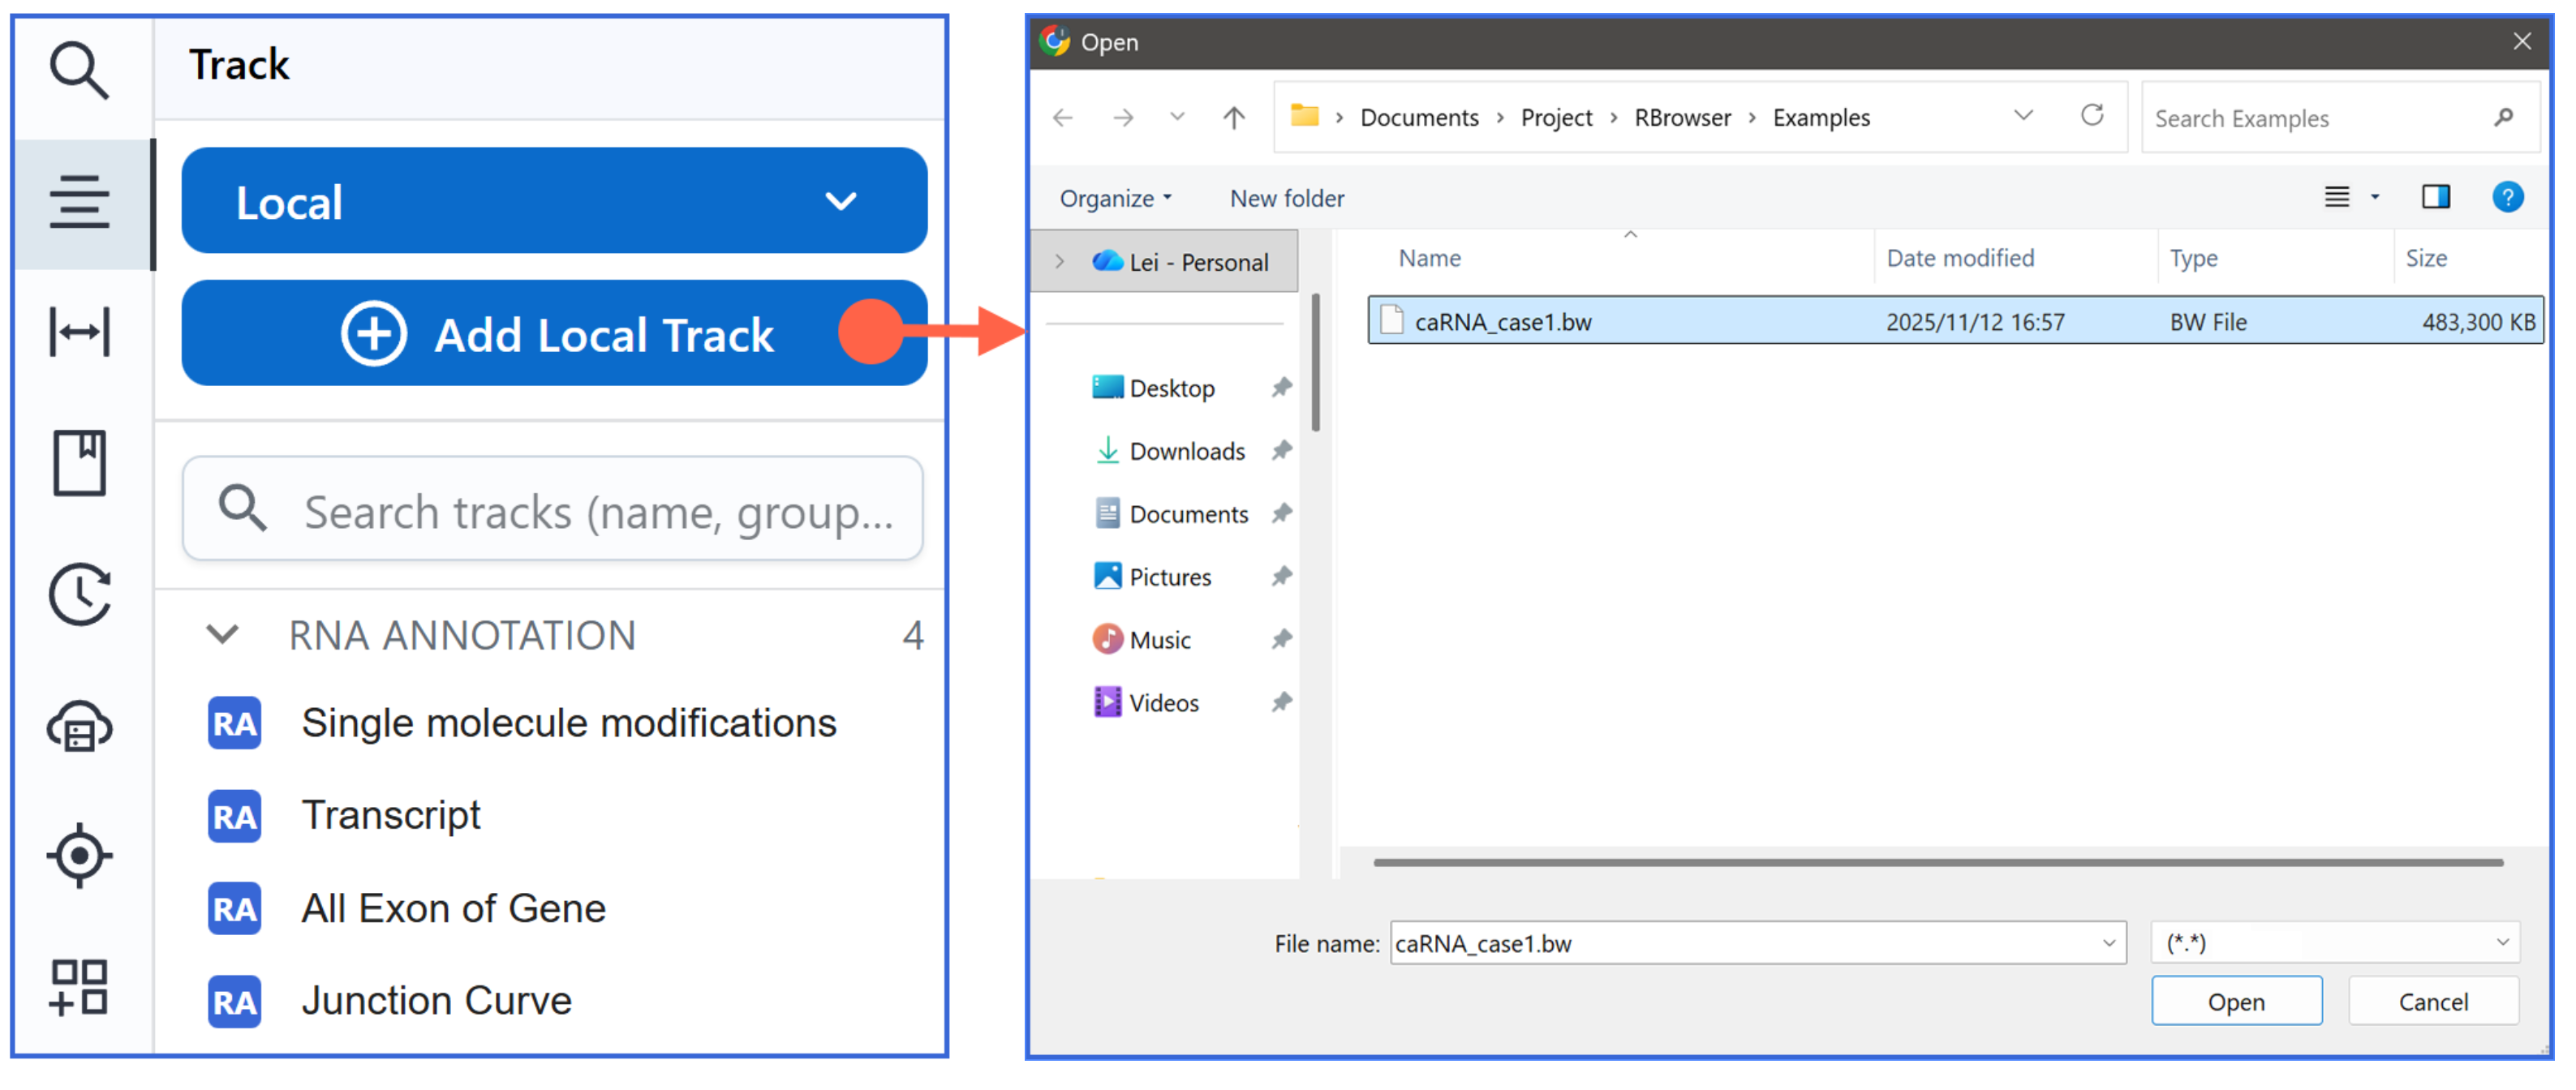The image size is (2576, 1090).
Task: Open the Organize menu
Action: 1114,198
